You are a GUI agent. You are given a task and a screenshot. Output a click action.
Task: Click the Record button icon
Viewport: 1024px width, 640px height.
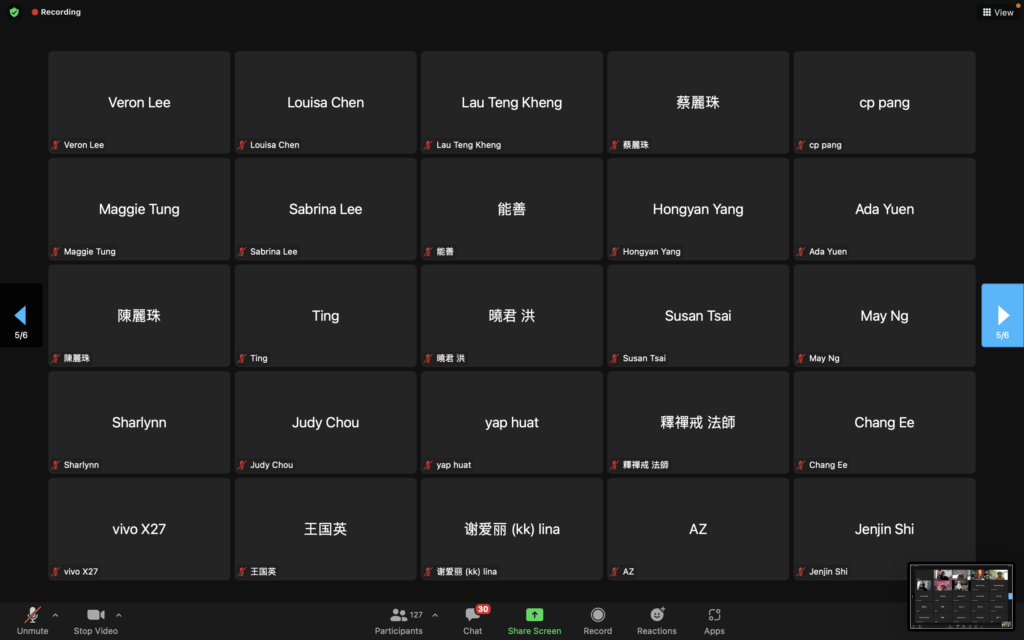597,615
